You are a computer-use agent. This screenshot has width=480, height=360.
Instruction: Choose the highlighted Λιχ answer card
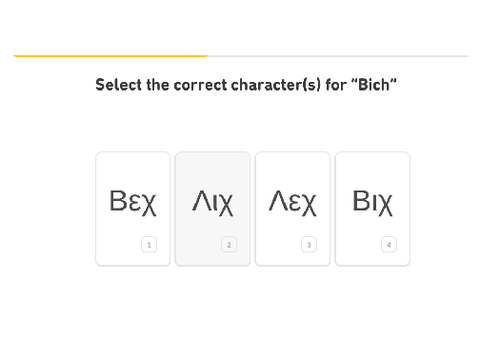coord(213,209)
